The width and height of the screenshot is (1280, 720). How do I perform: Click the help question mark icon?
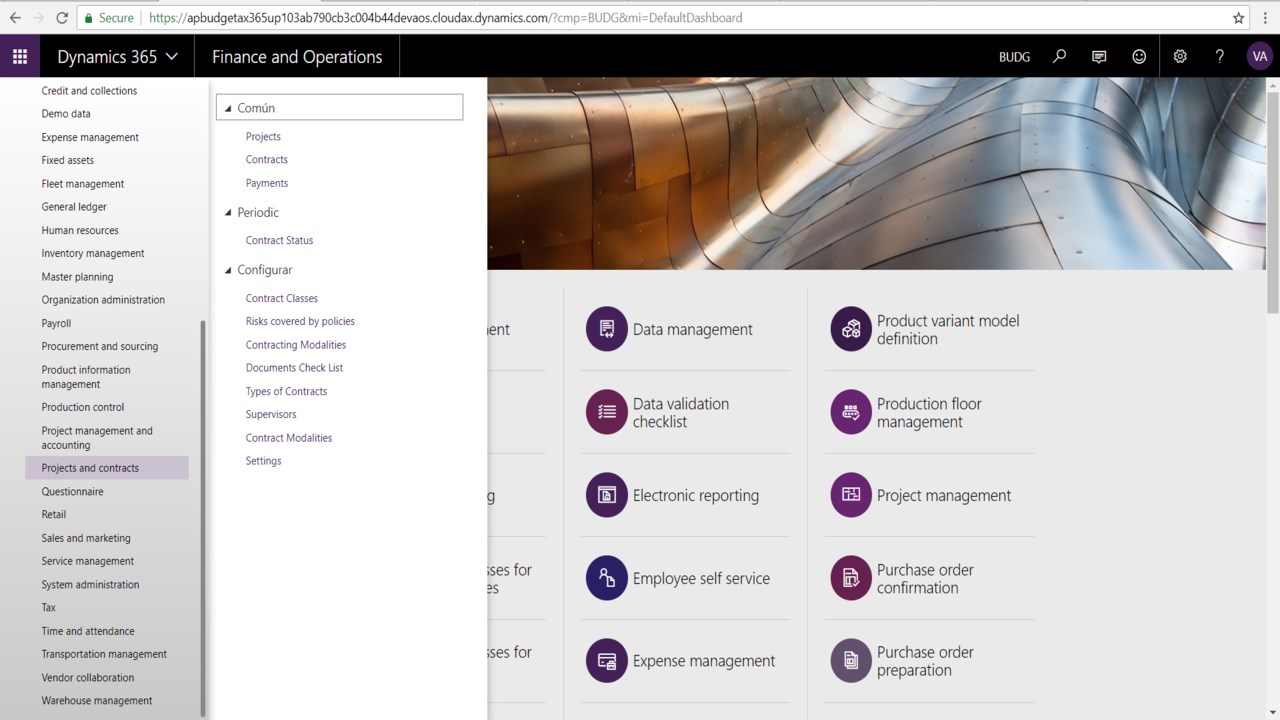pyautogui.click(x=1219, y=57)
